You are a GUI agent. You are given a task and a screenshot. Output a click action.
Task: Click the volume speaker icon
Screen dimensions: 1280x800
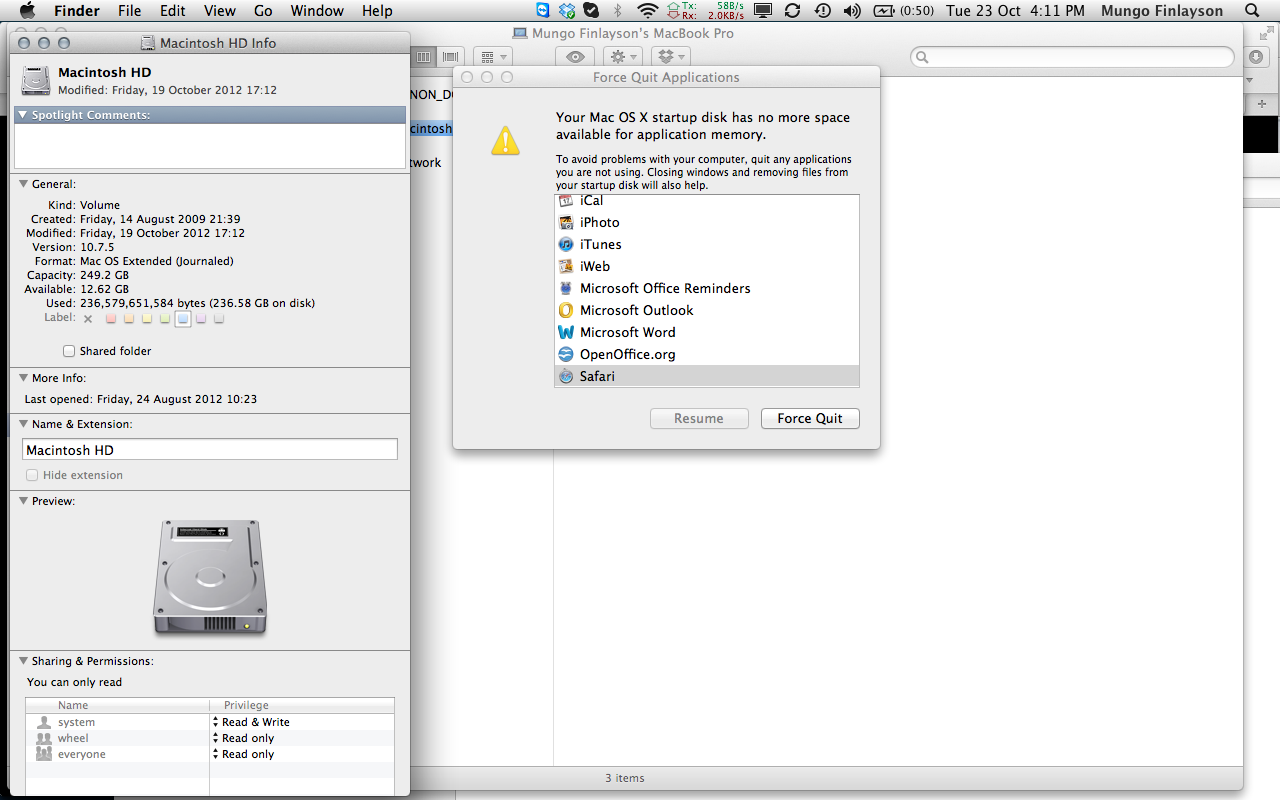[852, 11]
